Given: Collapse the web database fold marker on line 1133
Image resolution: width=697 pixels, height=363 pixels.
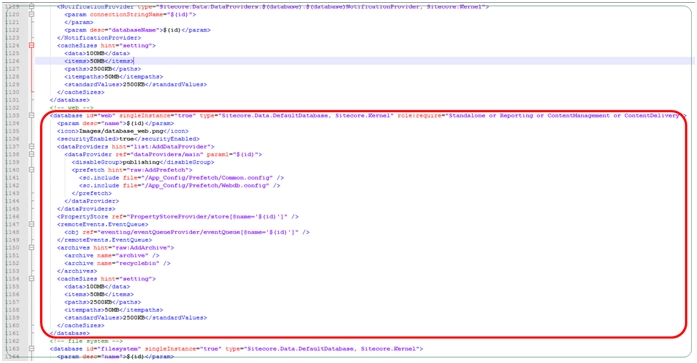Looking at the screenshot, I should tap(32, 115).
